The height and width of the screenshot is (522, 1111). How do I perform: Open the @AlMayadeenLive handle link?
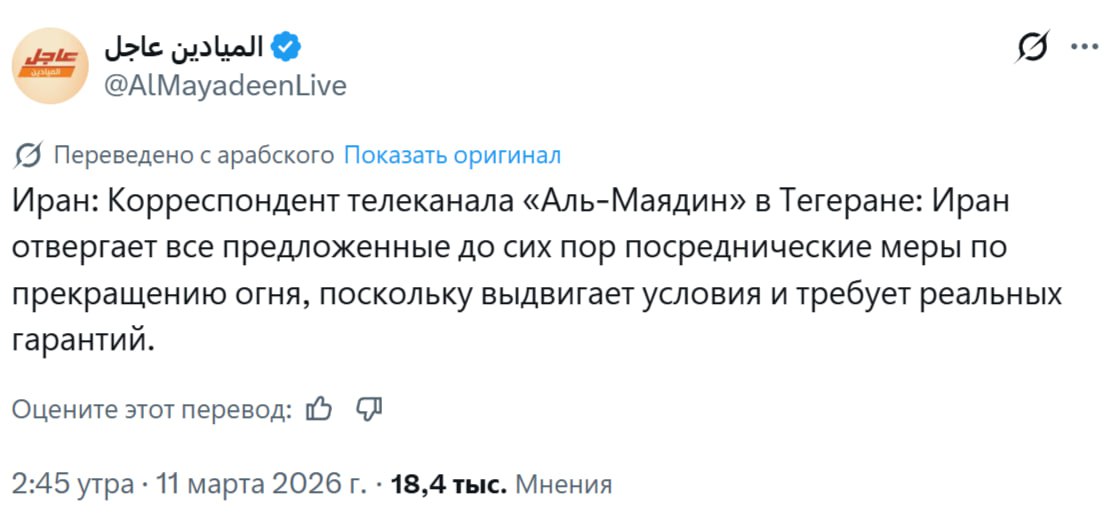click(225, 86)
